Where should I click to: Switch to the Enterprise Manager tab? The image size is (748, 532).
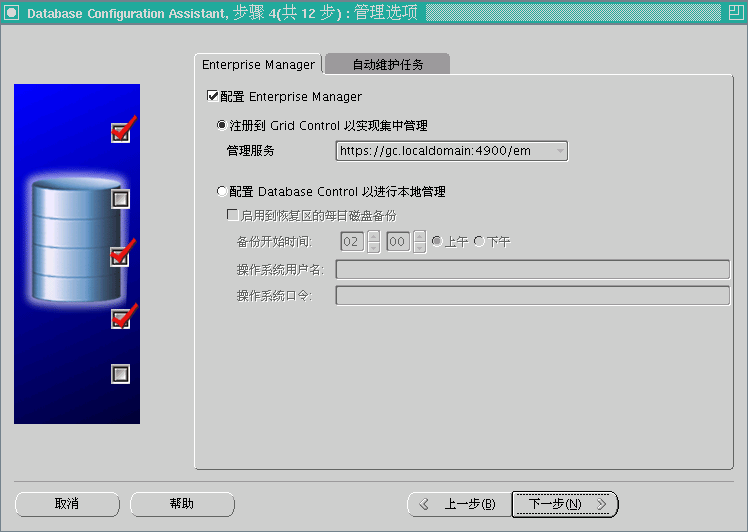pyautogui.click(x=258, y=64)
